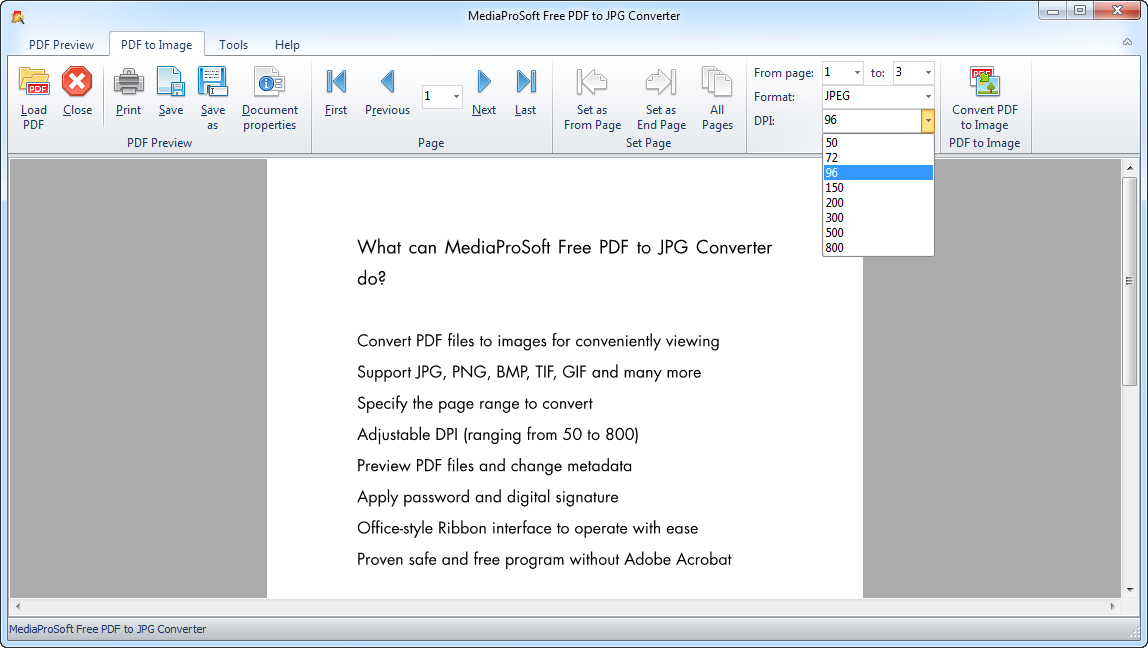Click the vertical scrollbar down arrow
Image resolution: width=1148 pixels, height=648 pixels.
1129,589
